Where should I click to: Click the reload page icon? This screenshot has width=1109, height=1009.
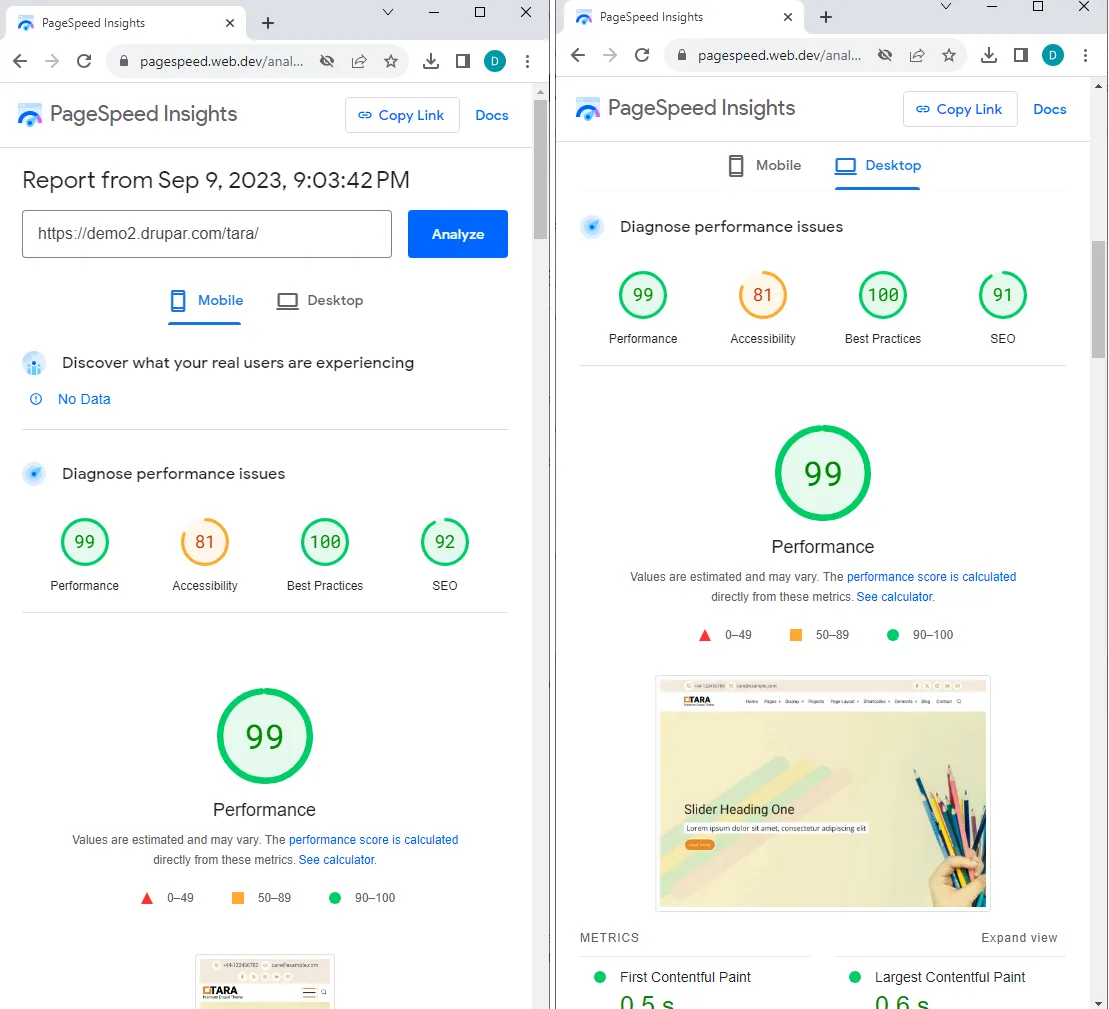pyautogui.click(x=84, y=61)
